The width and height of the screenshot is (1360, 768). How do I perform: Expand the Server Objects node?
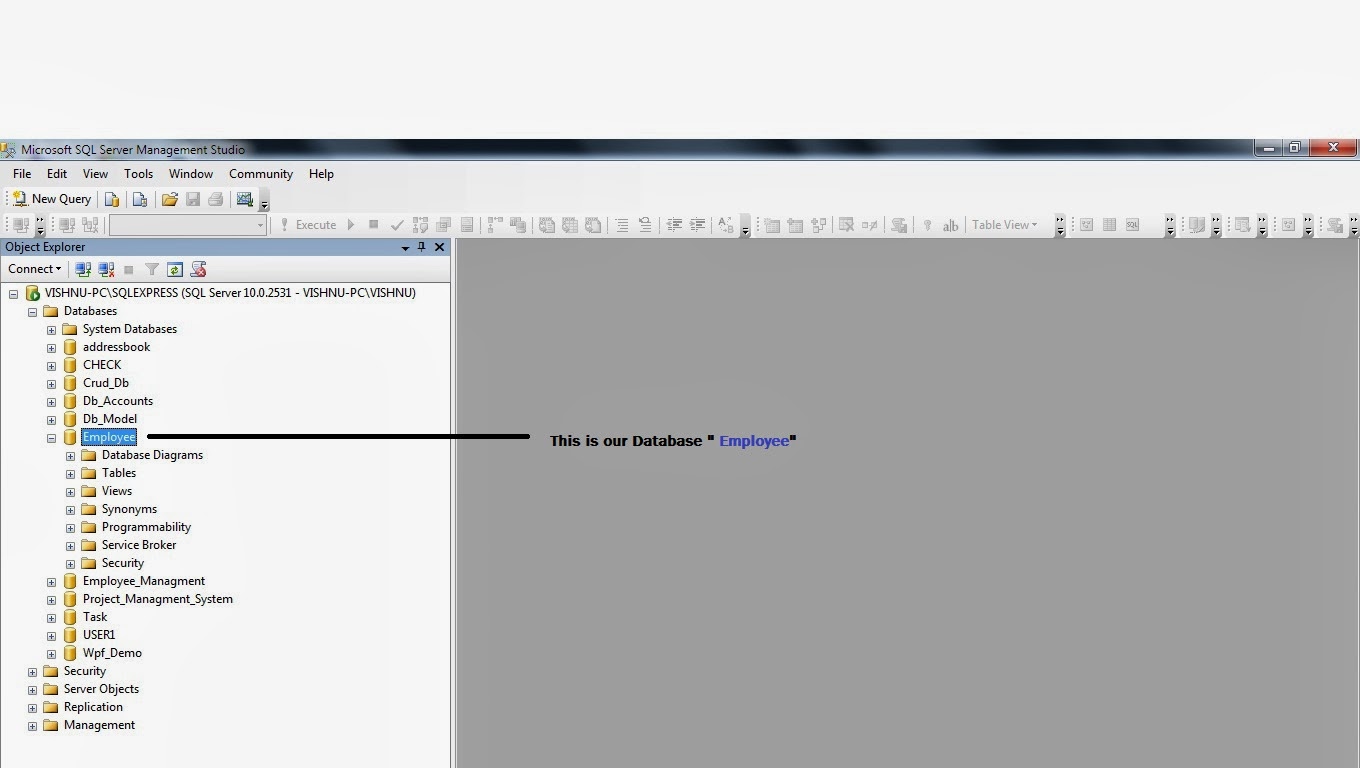[x=32, y=690]
